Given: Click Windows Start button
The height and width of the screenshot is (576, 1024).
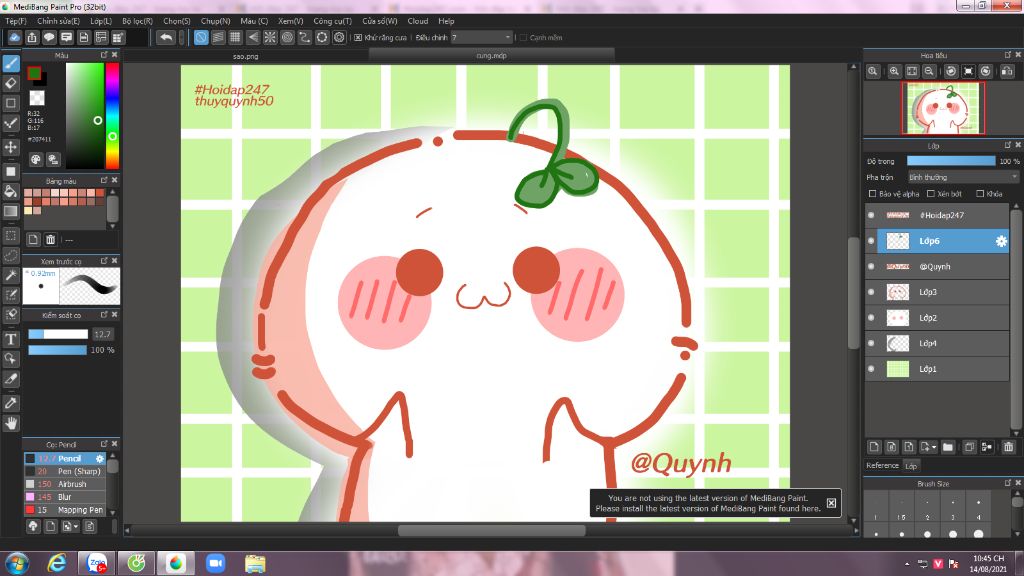Looking at the screenshot, I should pos(17,563).
